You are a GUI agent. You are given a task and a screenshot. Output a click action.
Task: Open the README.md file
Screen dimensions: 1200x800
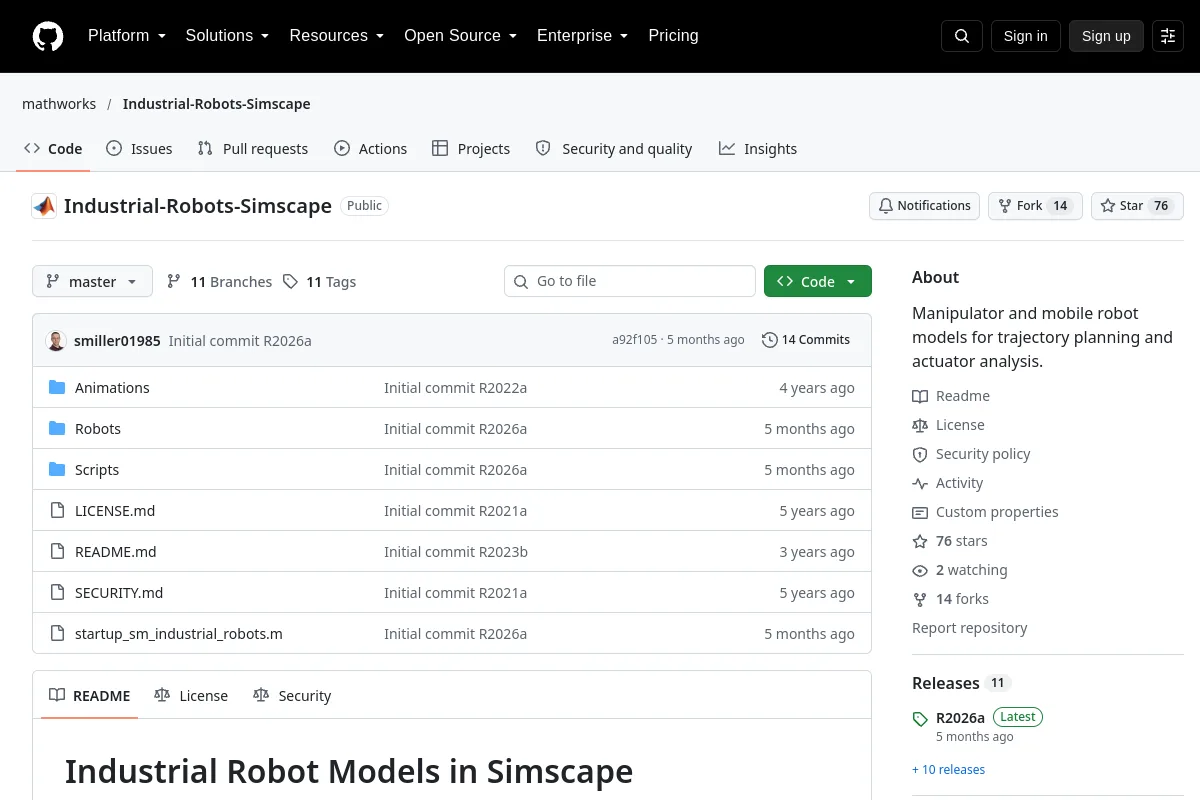pos(116,552)
